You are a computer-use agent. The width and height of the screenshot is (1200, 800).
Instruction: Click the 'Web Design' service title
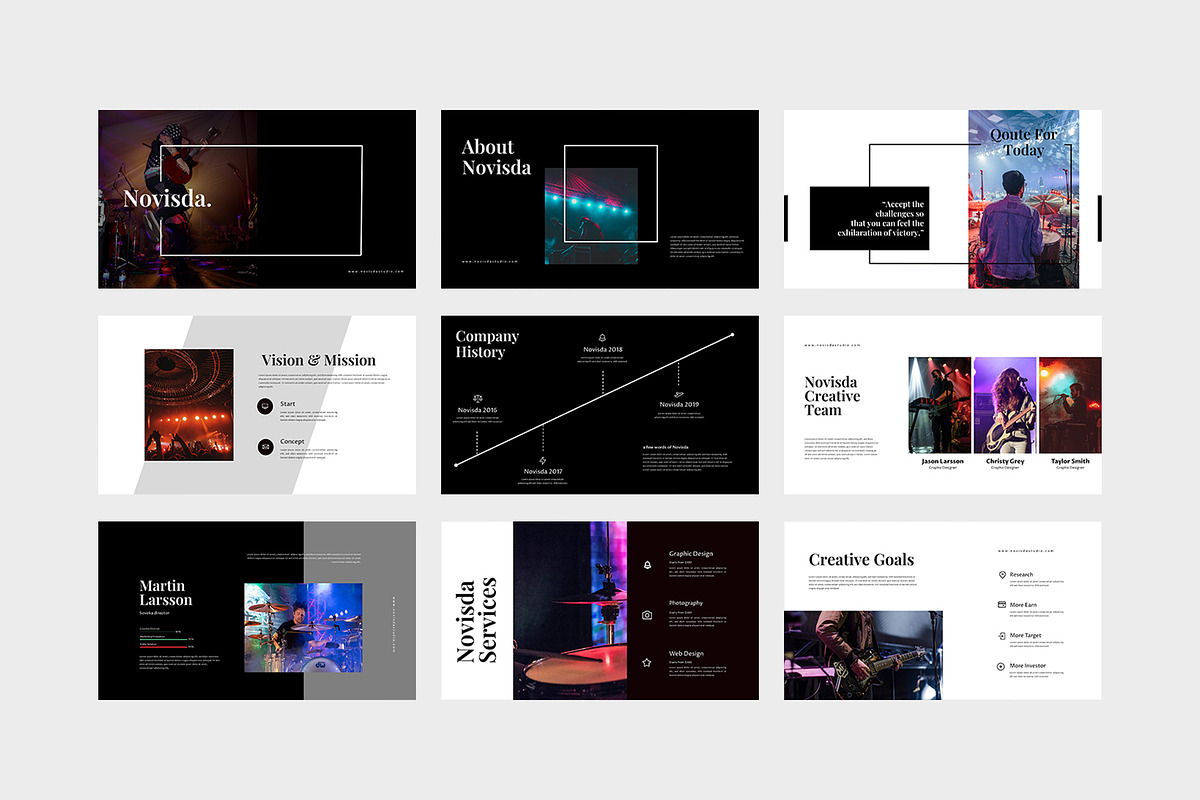(686, 653)
